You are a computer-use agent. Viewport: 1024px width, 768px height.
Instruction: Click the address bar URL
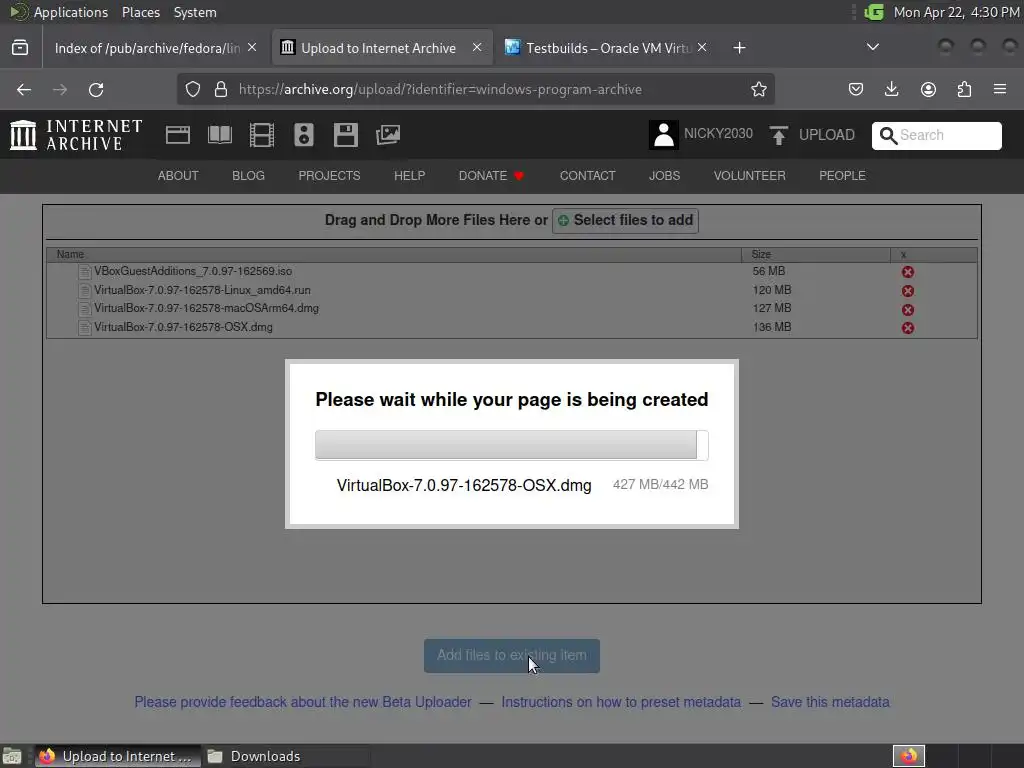pyautogui.click(x=440, y=89)
